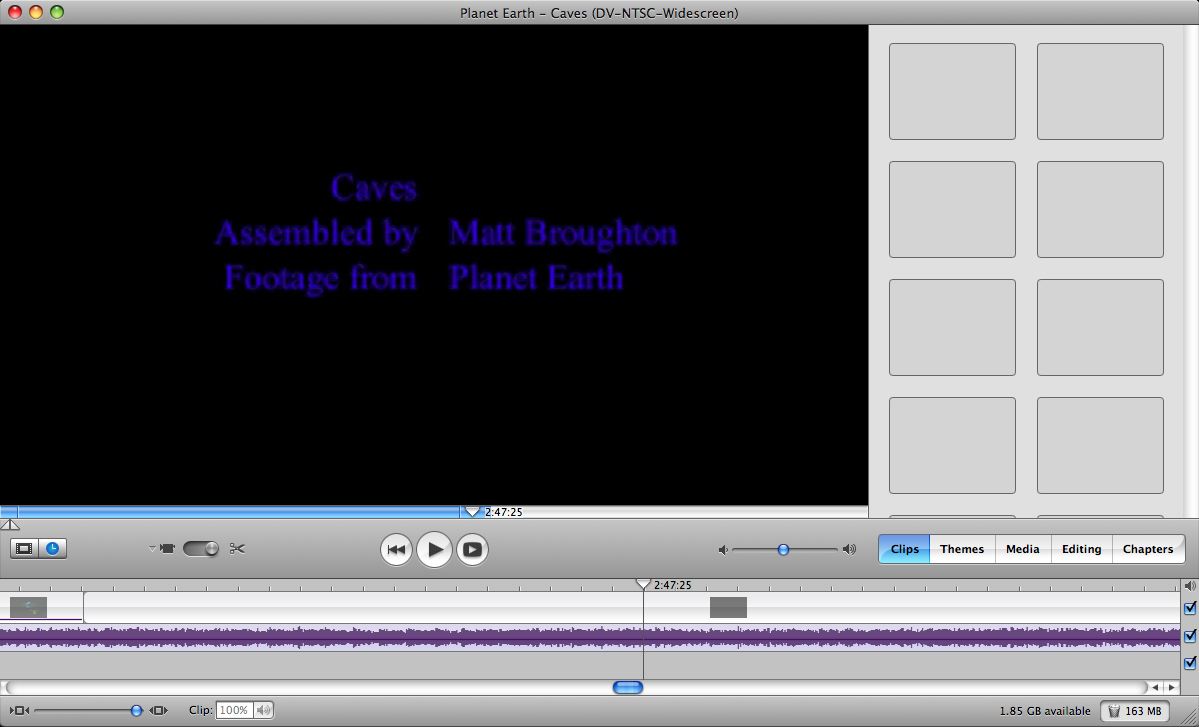
Task: Open the Trash showing 163 MB
Action: point(1134,711)
